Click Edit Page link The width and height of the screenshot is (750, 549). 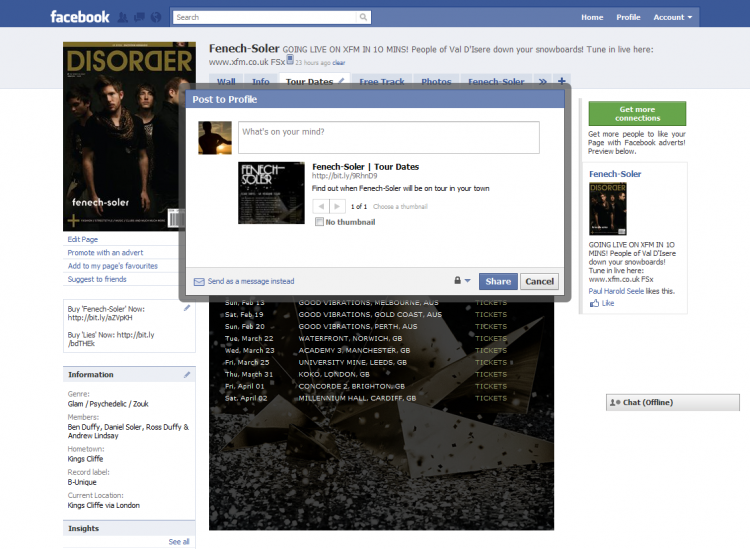[83, 239]
